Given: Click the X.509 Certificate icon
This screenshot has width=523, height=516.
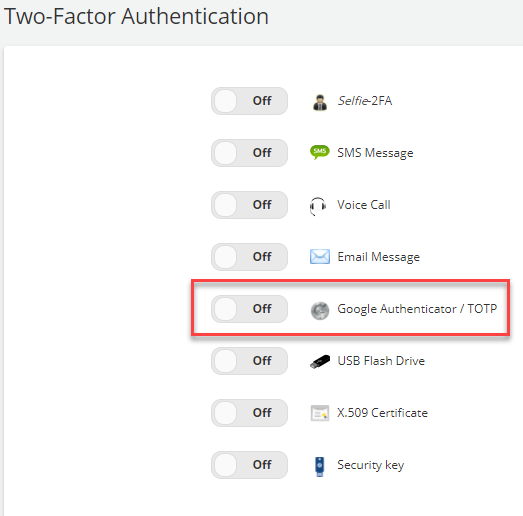Looking at the screenshot, I should click(x=320, y=413).
